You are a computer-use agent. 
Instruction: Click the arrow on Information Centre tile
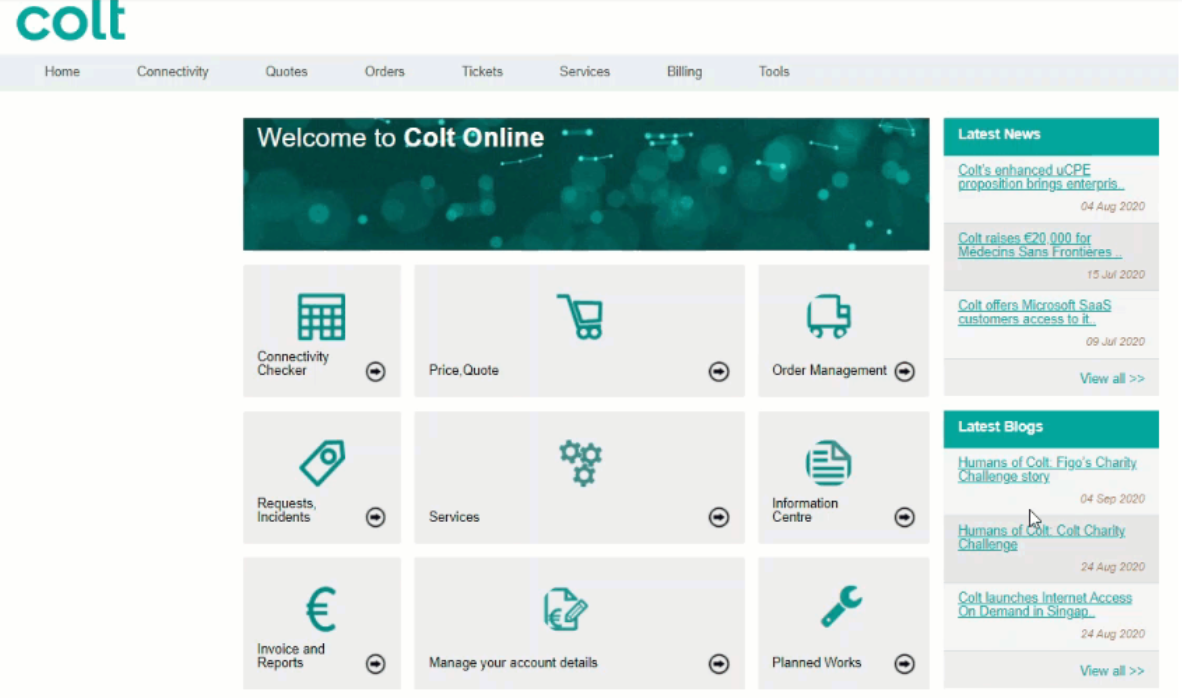point(905,517)
